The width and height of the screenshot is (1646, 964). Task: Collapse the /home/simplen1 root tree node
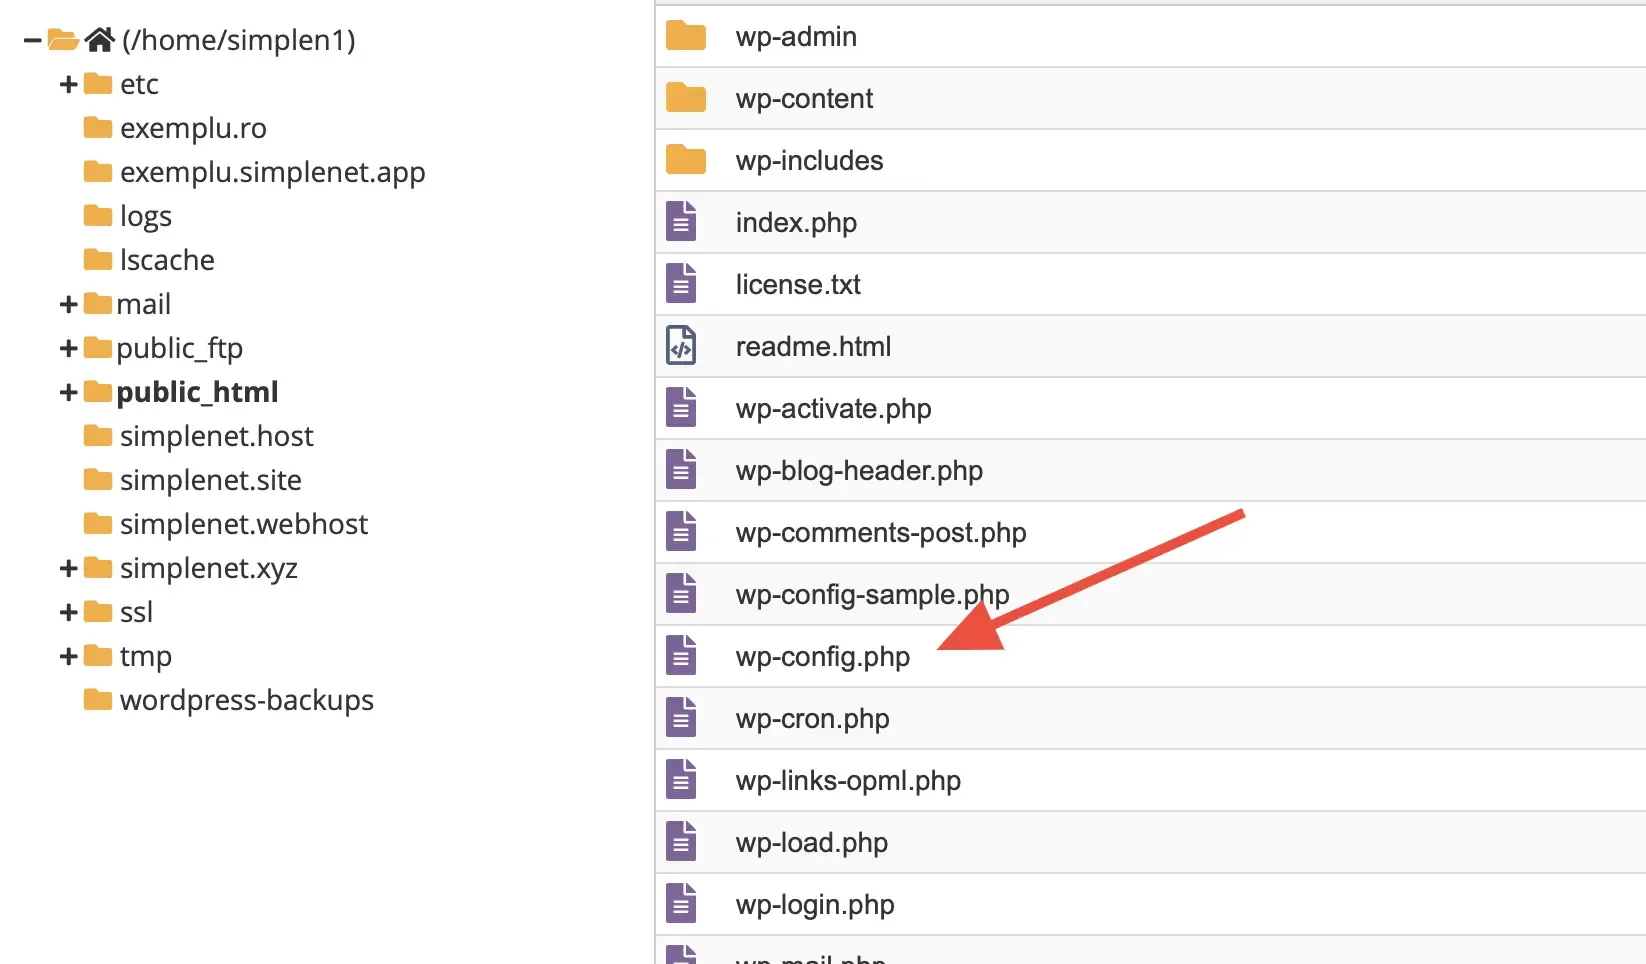(x=32, y=40)
